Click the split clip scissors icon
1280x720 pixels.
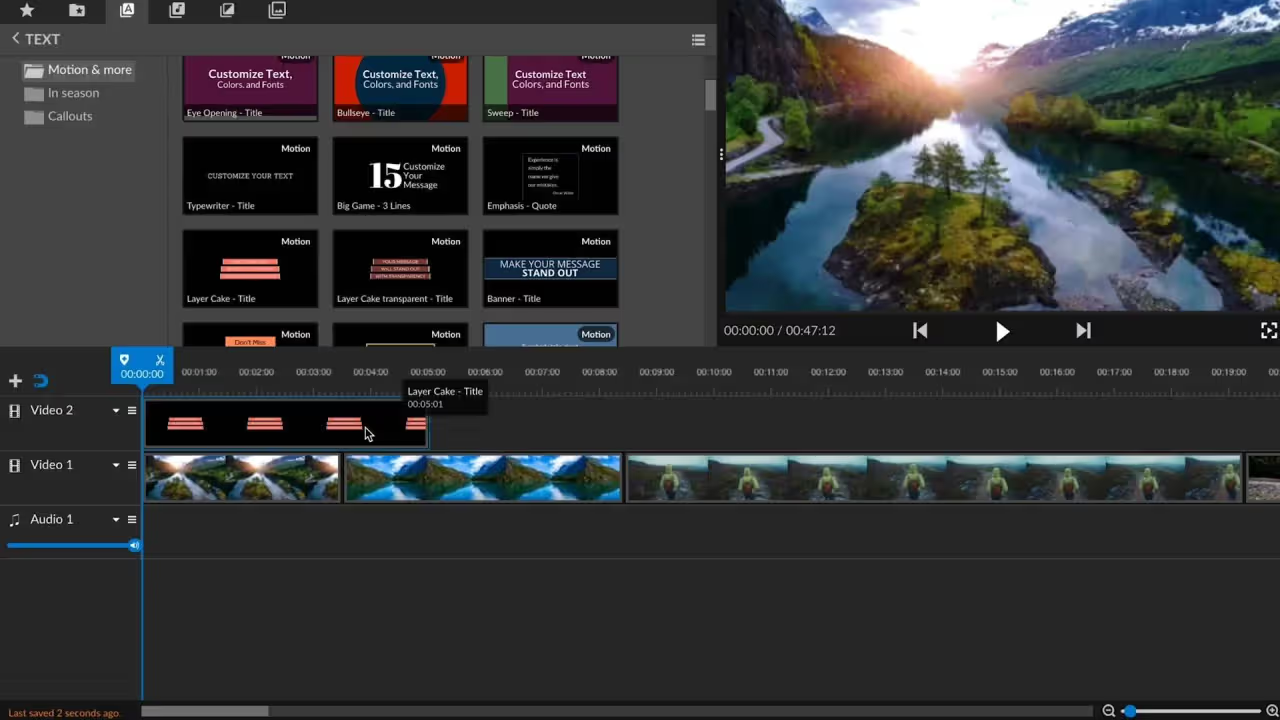click(x=160, y=360)
